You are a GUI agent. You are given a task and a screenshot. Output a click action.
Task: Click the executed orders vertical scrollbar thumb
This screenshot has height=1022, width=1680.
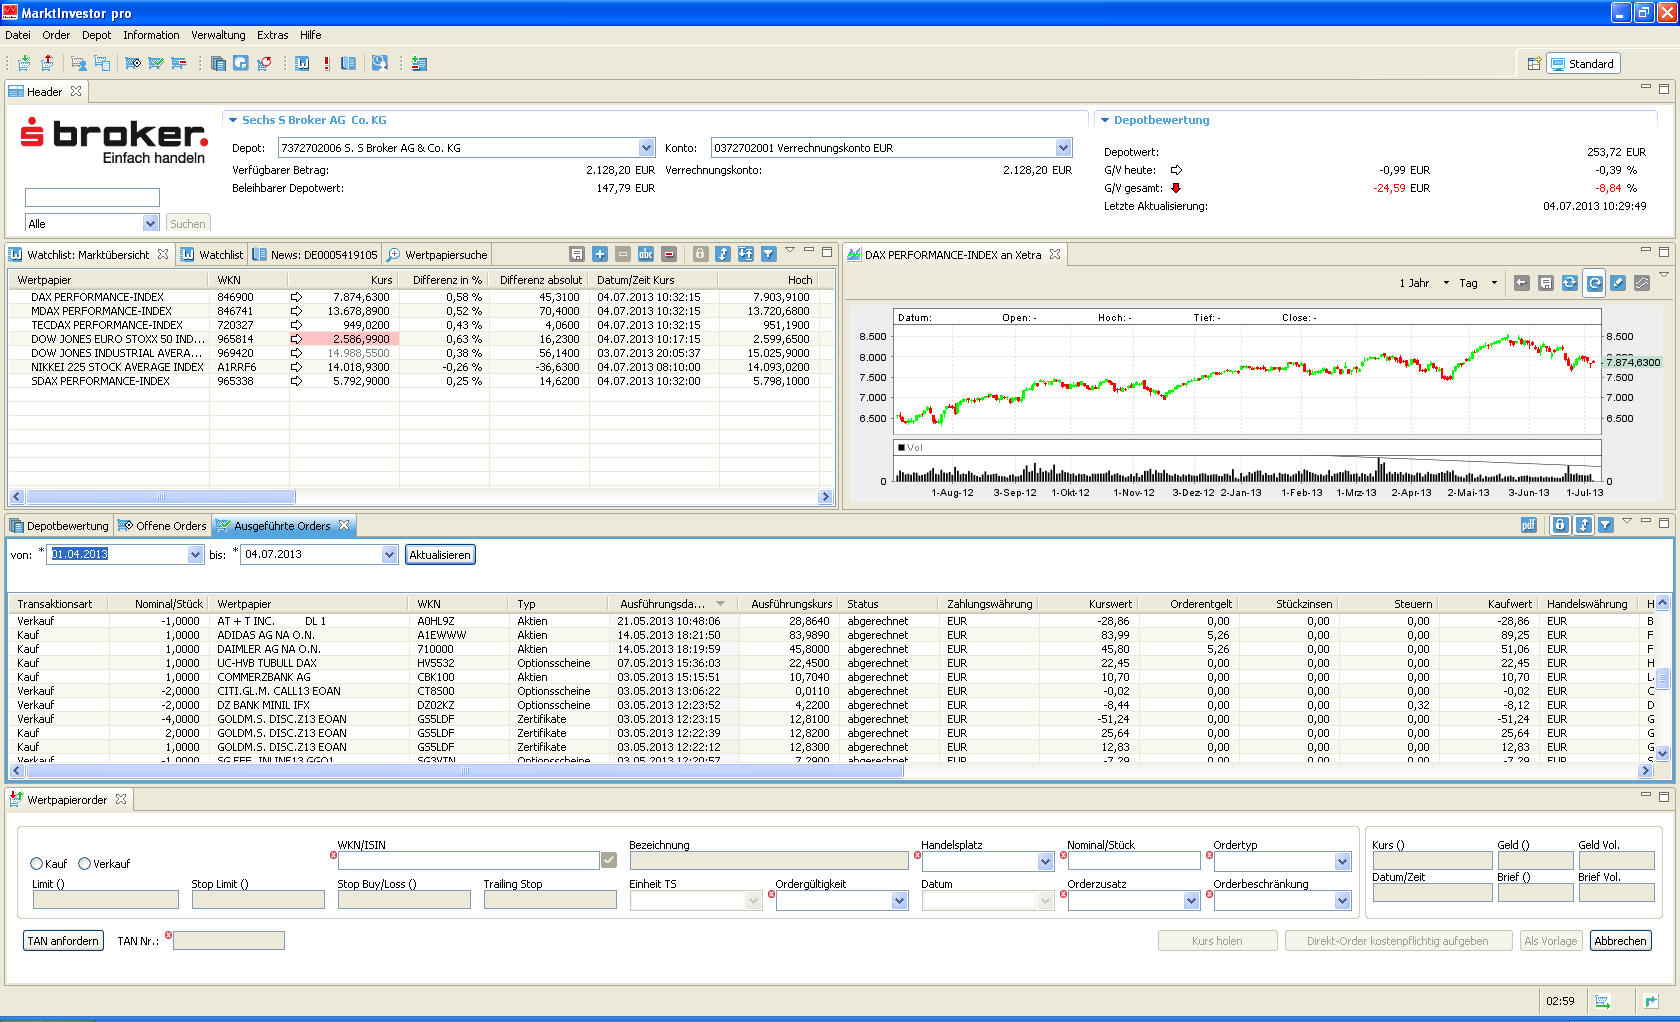[x=1662, y=679]
